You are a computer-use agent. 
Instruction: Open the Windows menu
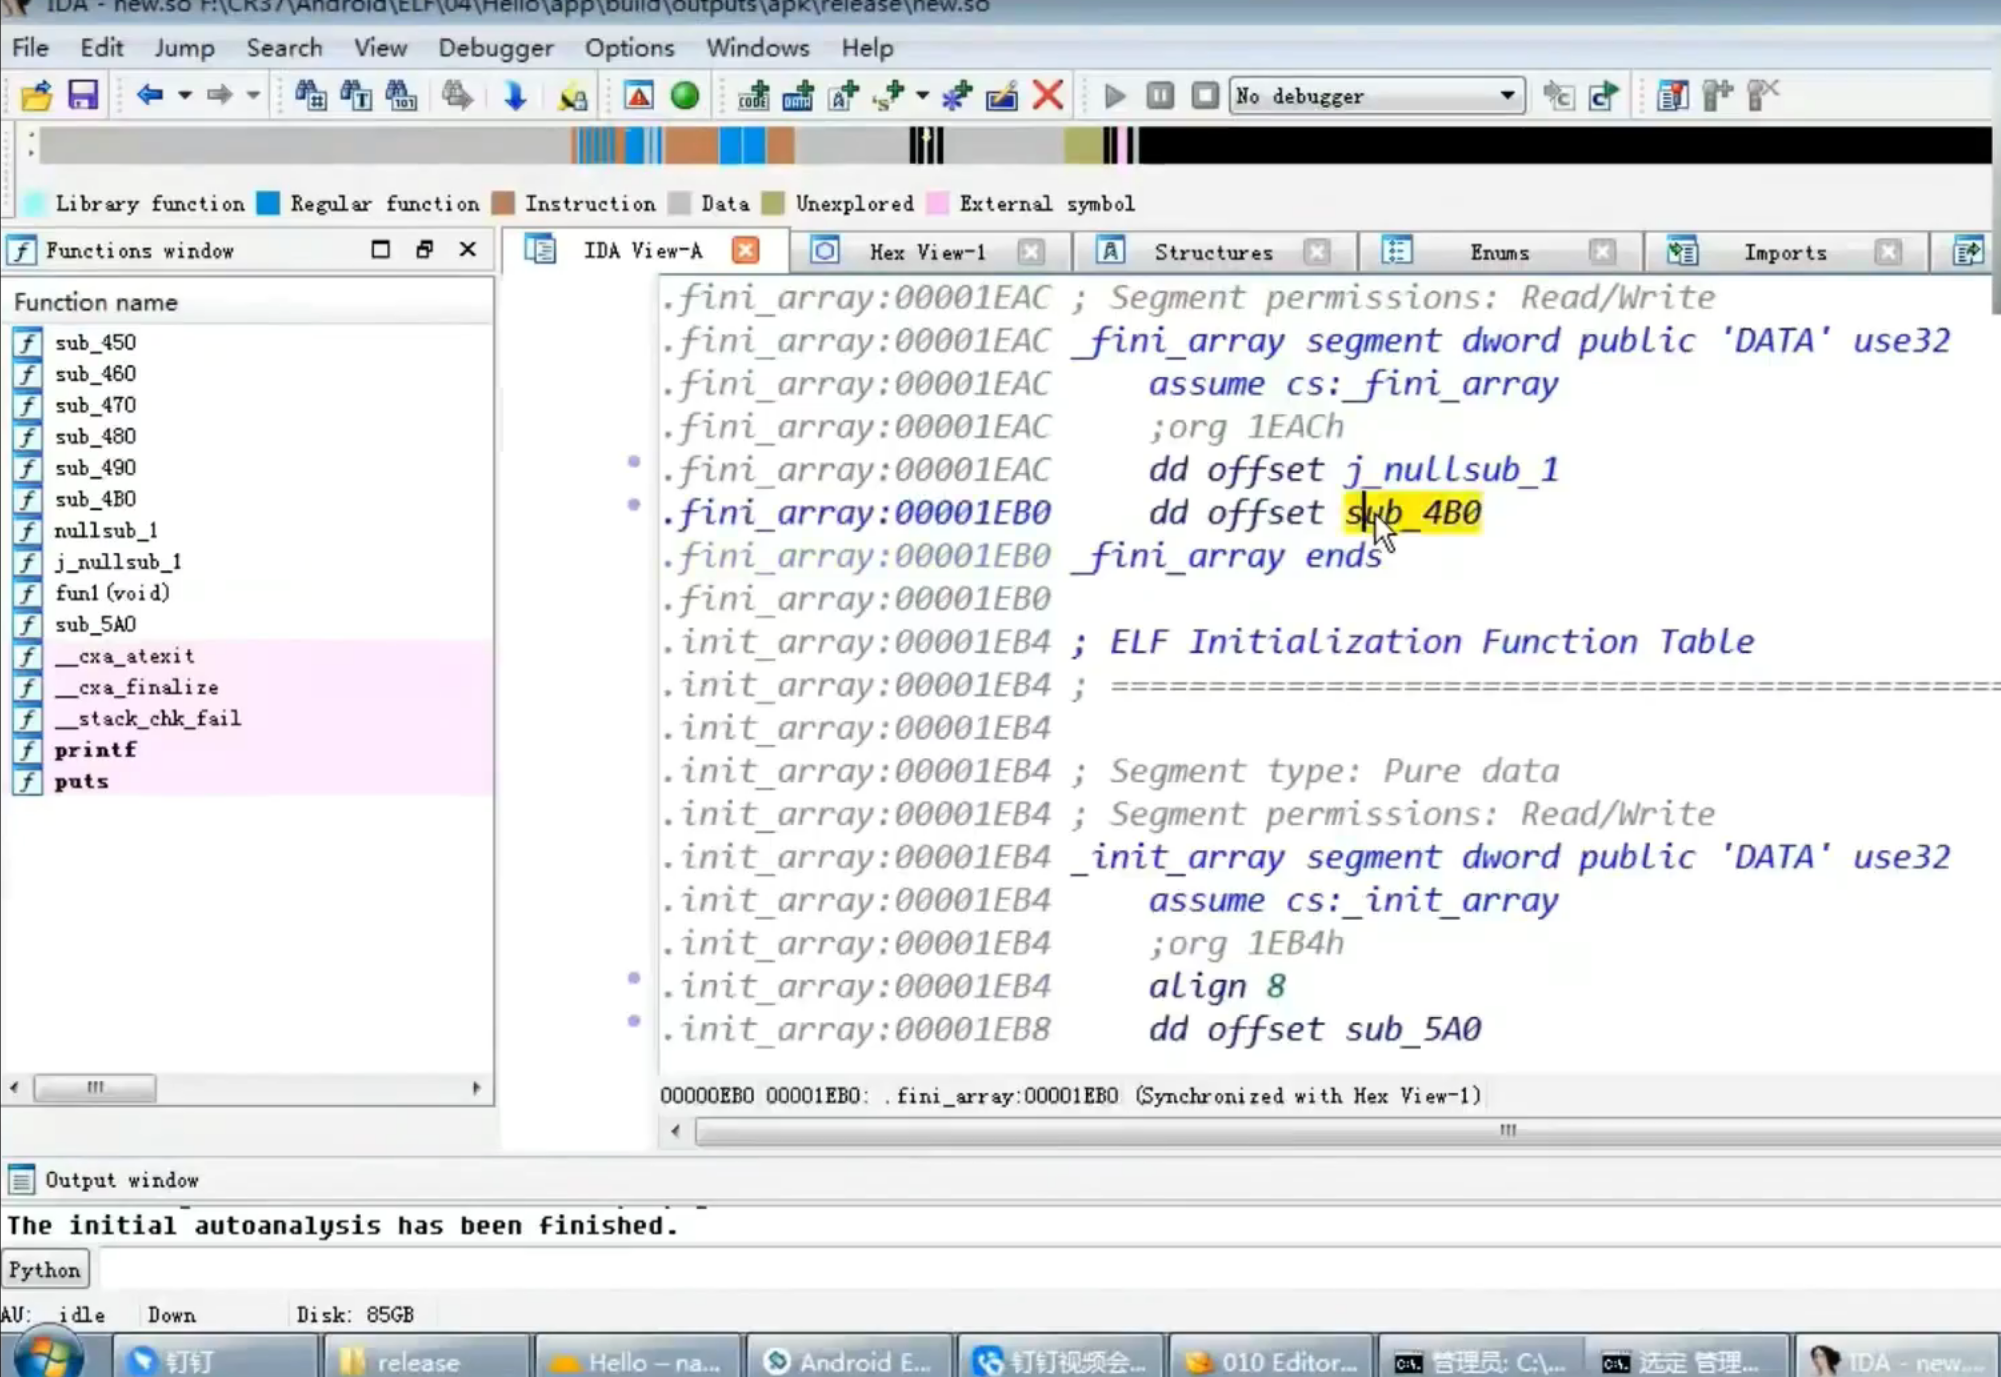click(757, 47)
